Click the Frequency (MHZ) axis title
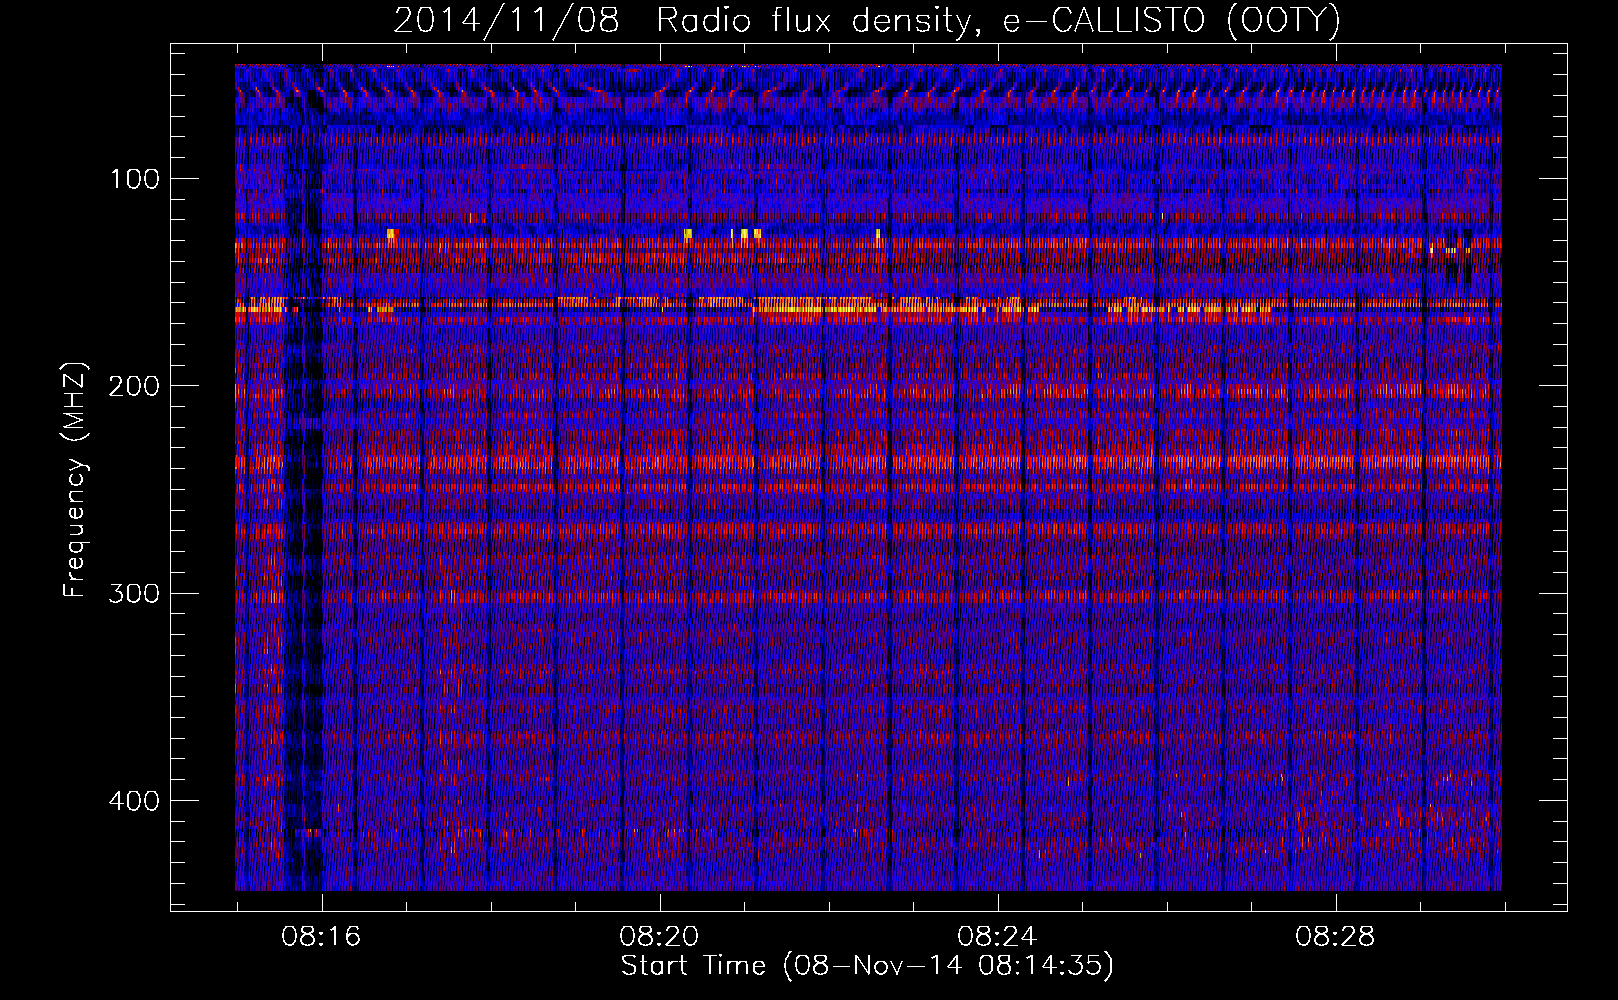Screen dimensions: 1618x1000 (x=75, y=480)
